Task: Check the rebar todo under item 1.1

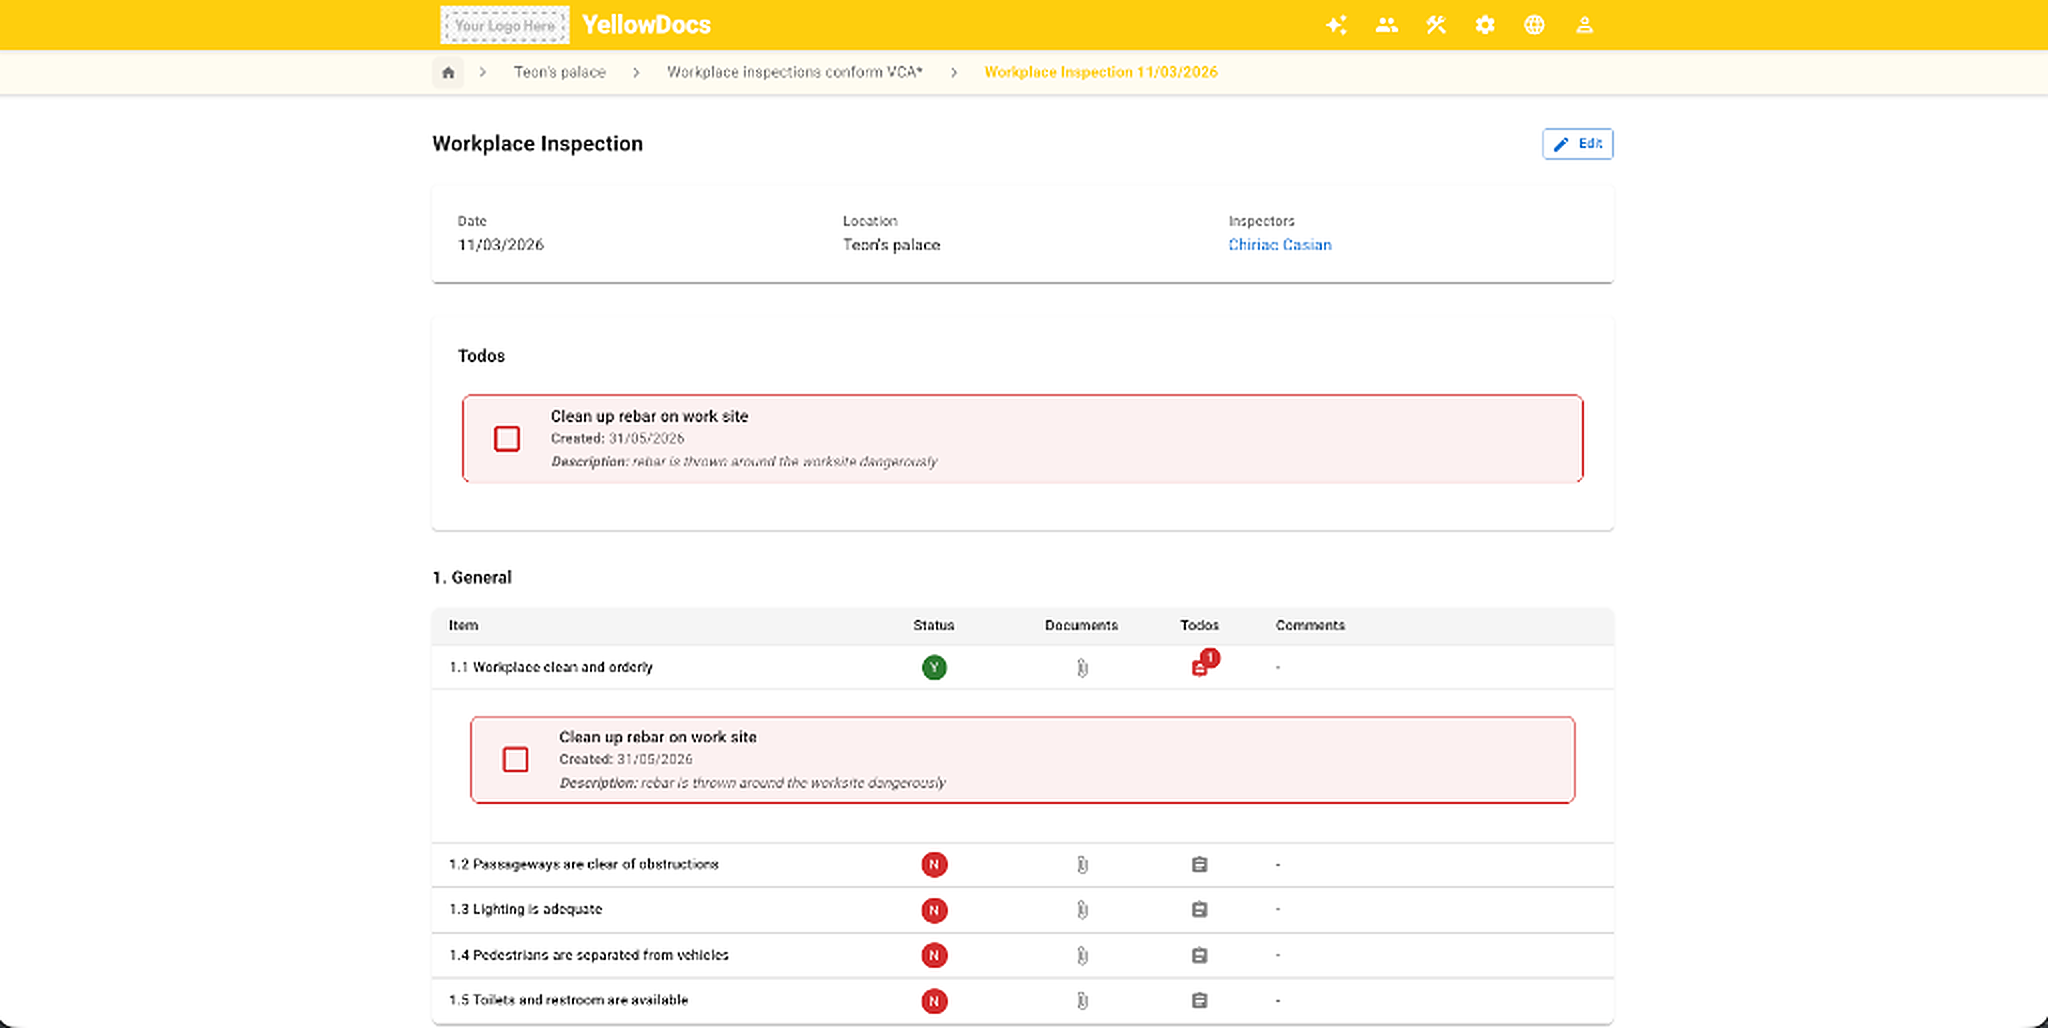Action: [515, 760]
